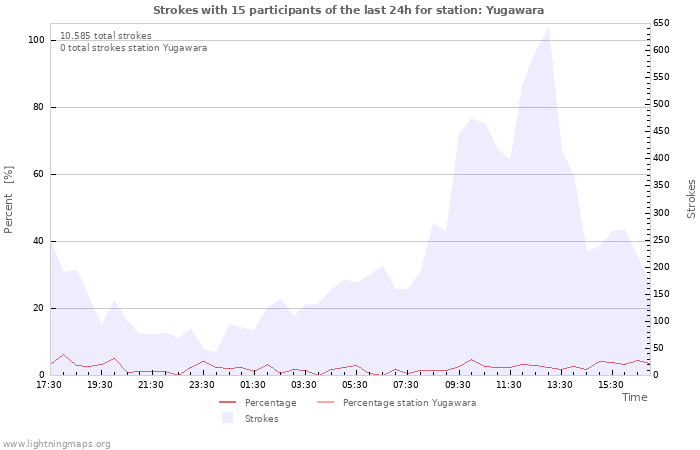Open the www.lightningmaps.org watermark link
The width and height of the screenshot is (700, 450).
tap(56, 443)
